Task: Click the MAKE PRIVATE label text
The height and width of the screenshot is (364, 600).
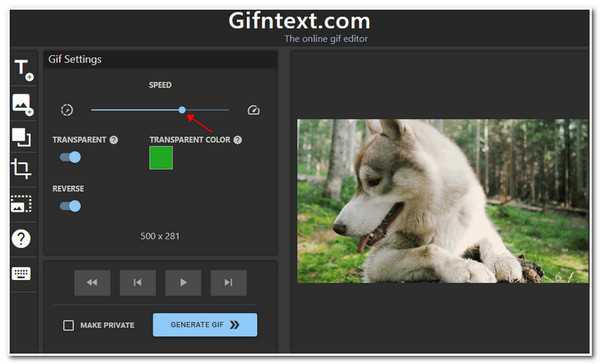Action: point(108,325)
